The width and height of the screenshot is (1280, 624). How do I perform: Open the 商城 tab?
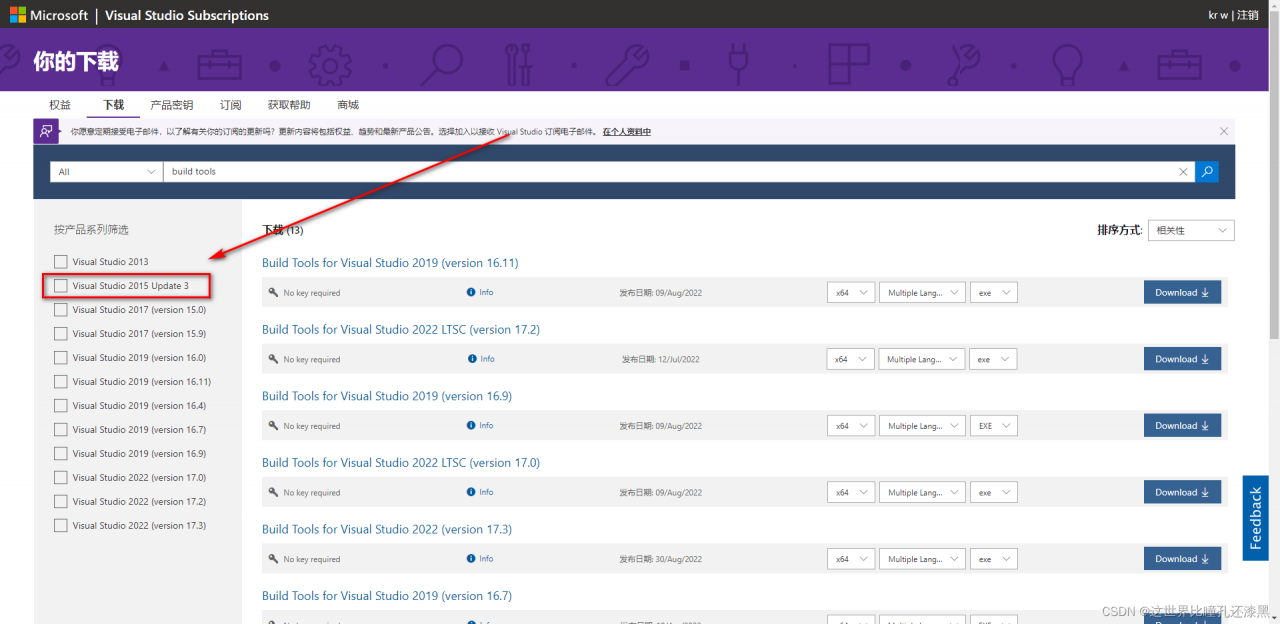pyautogui.click(x=348, y=105)
